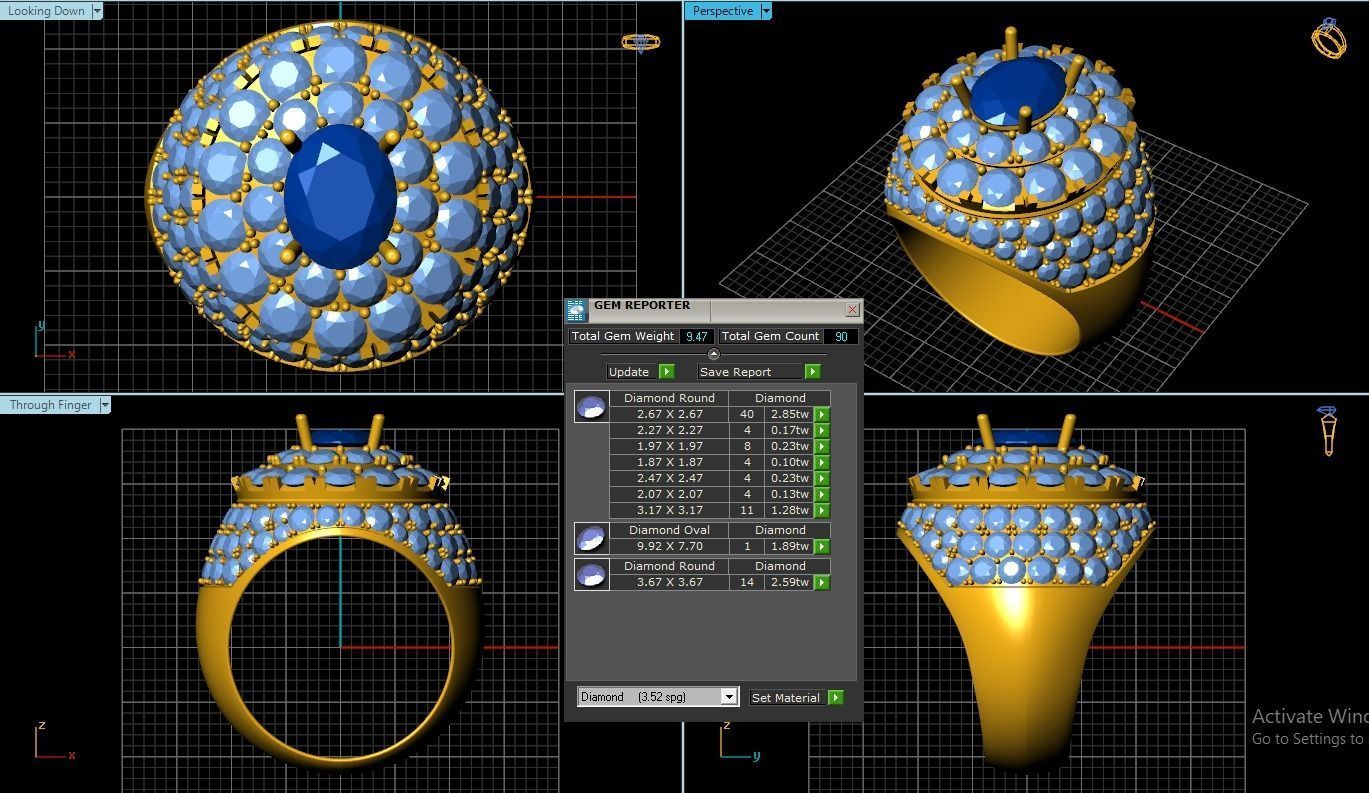
Task: Click the first Diamond Round gem thumbnail
Action: (591, 406)
